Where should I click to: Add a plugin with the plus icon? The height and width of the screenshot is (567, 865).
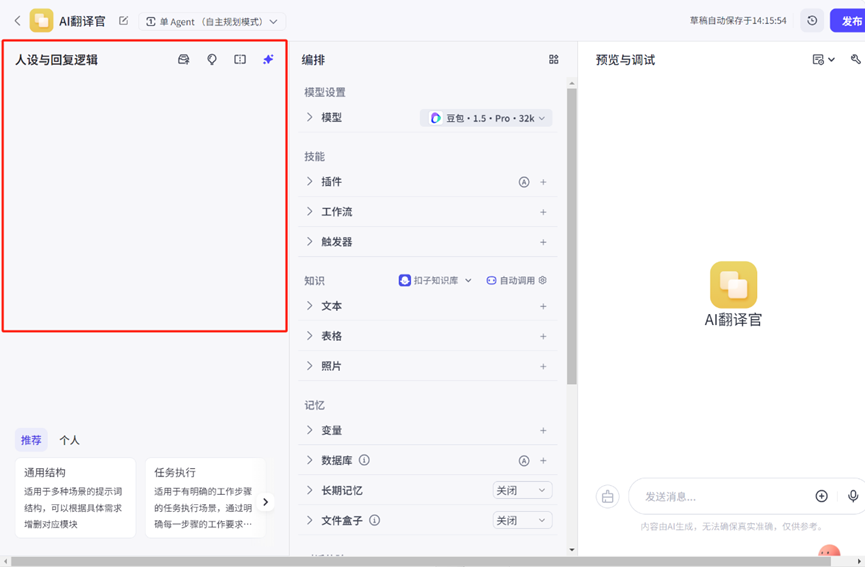543,182
